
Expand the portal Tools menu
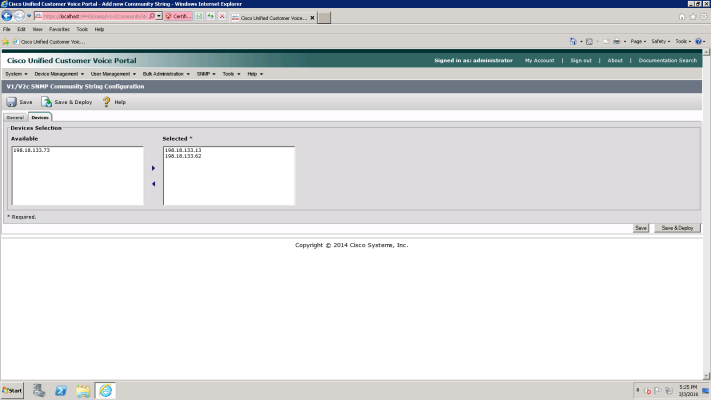(231, 74)
